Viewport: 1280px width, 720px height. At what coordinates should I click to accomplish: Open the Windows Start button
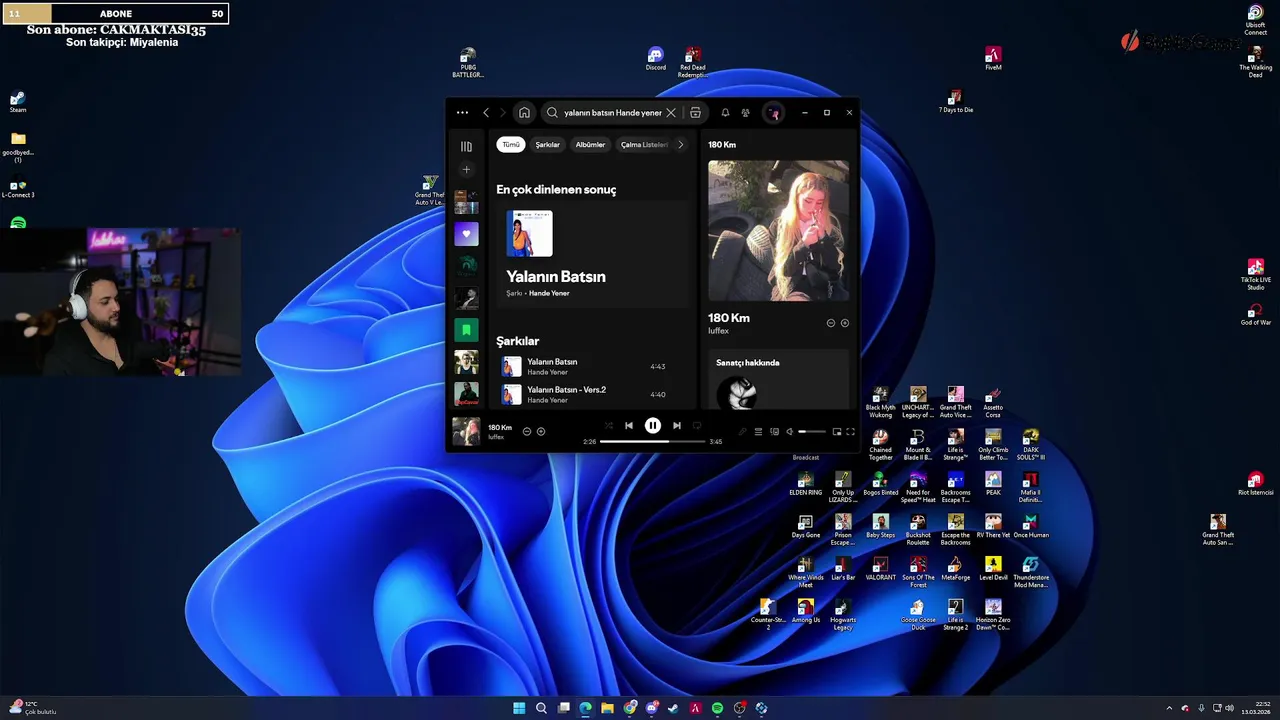coord(519,708)
